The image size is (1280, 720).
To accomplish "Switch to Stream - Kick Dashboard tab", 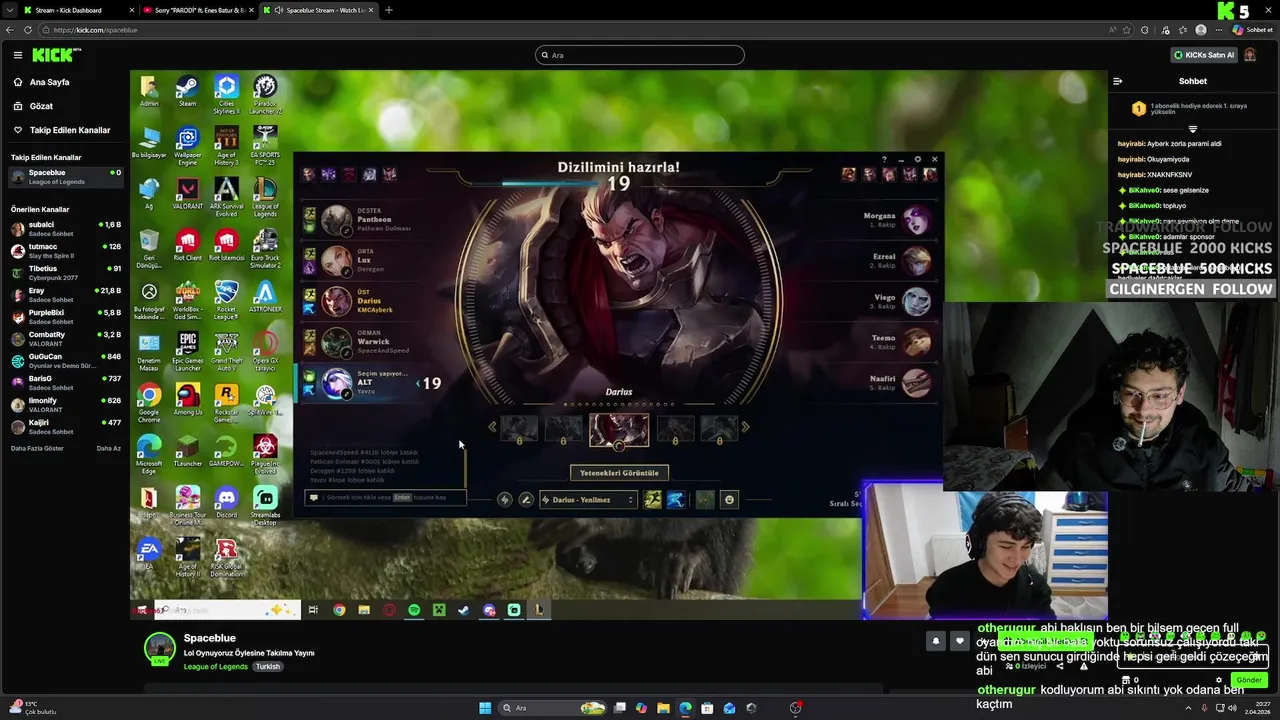I will (x=76, y=10).
